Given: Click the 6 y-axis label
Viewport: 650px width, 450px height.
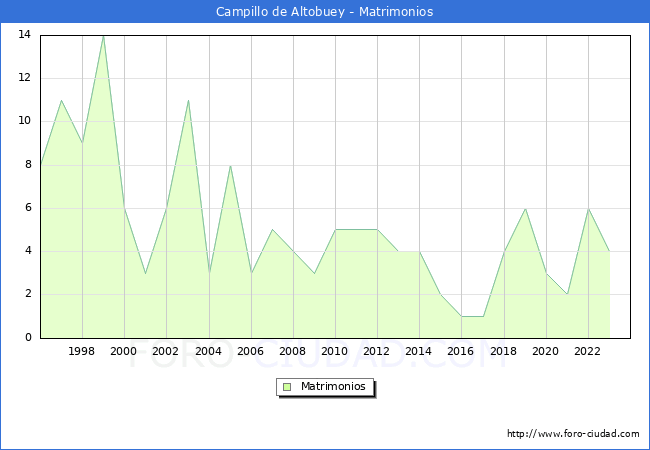Looking at the screenshot, I should [x=28, y=208].
